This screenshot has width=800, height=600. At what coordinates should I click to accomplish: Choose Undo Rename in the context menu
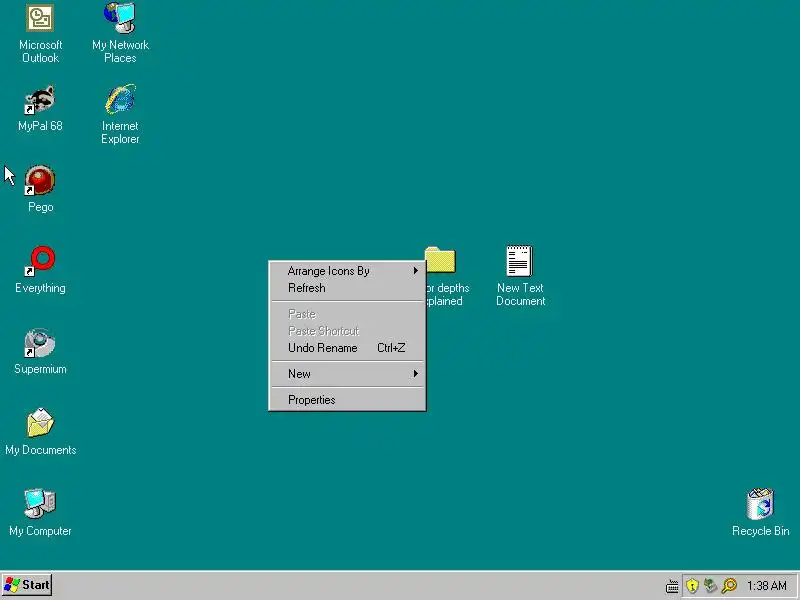click(x=347, y=348)
